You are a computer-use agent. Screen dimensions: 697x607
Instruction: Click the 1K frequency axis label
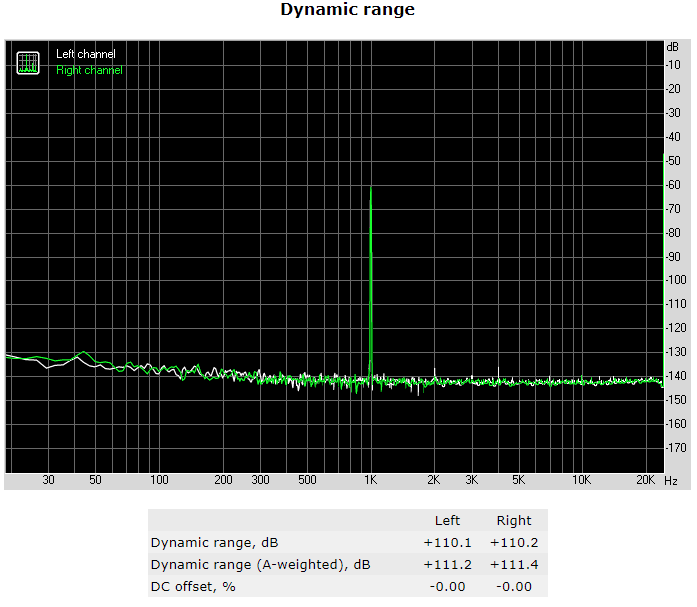tap(371, 480)
